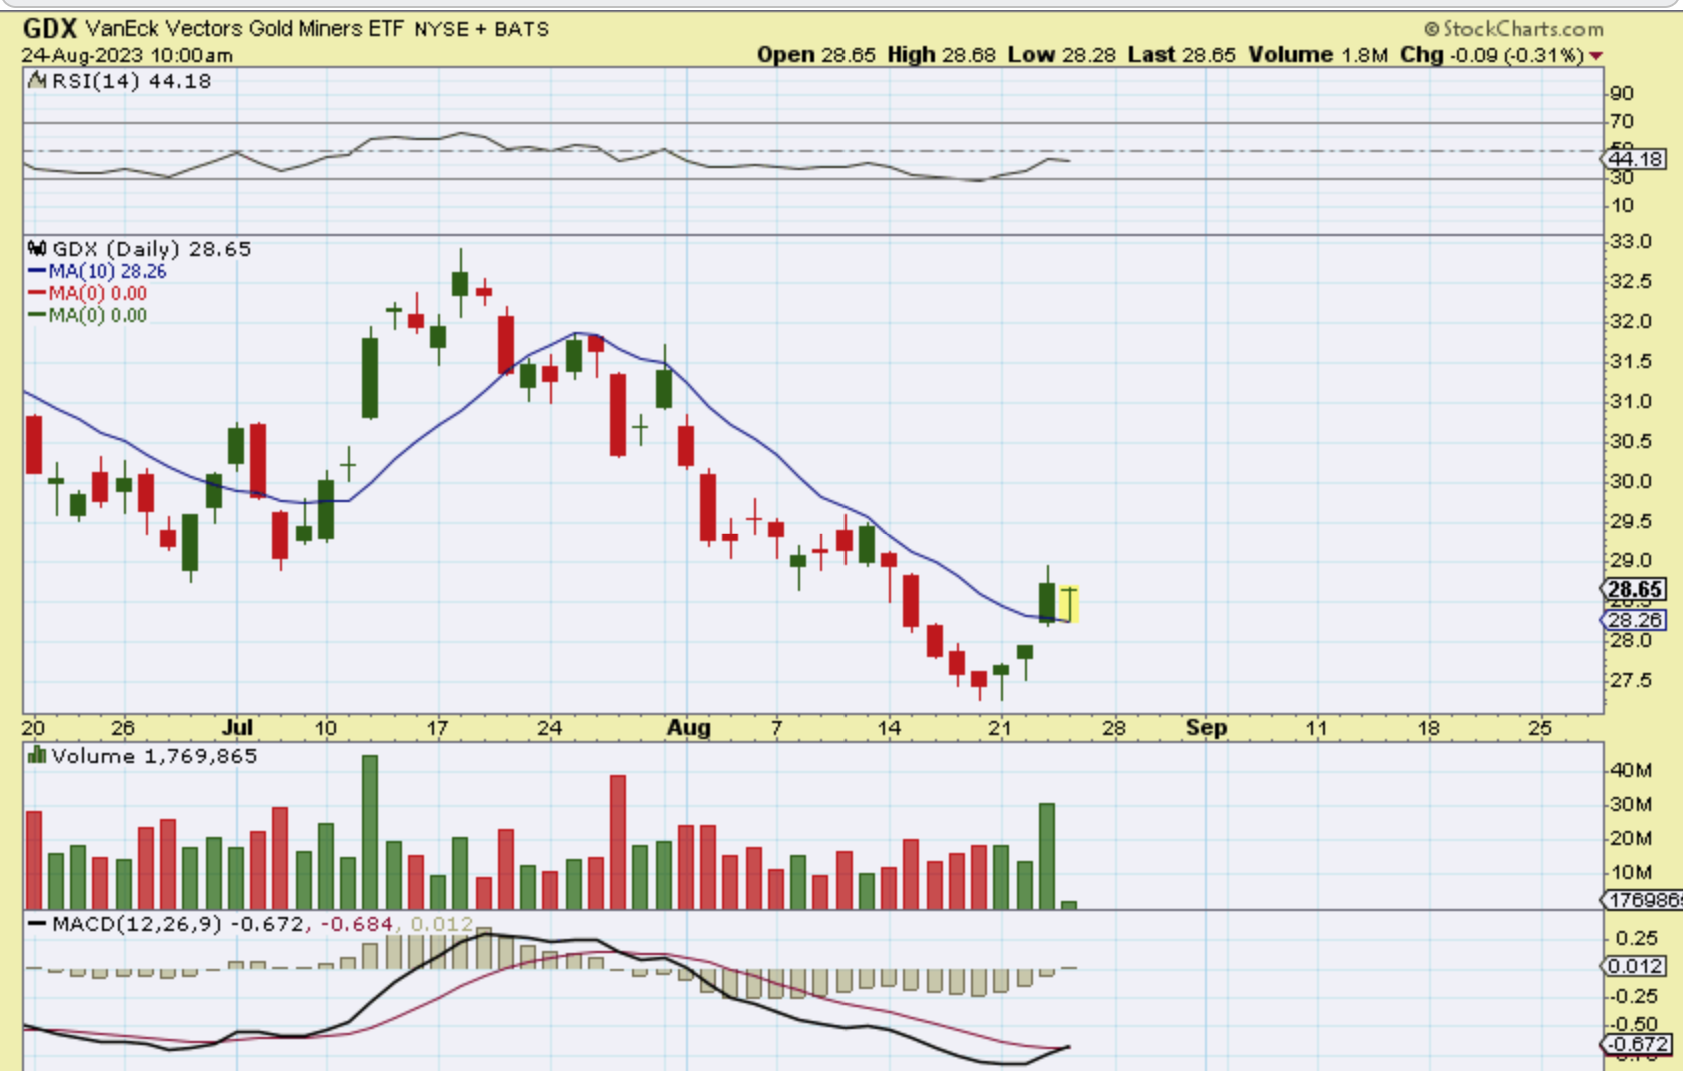Click the StockCharts.com attribution text
This screenshot has height=1071, width=1683.
[1513, 29]
